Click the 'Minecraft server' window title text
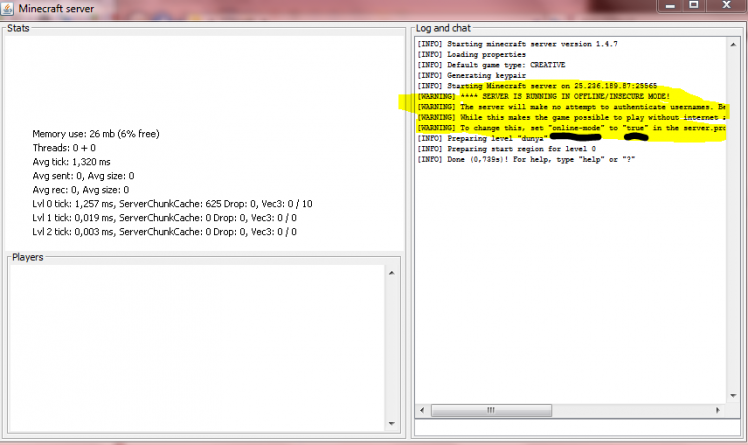 (x=56, y=9)
